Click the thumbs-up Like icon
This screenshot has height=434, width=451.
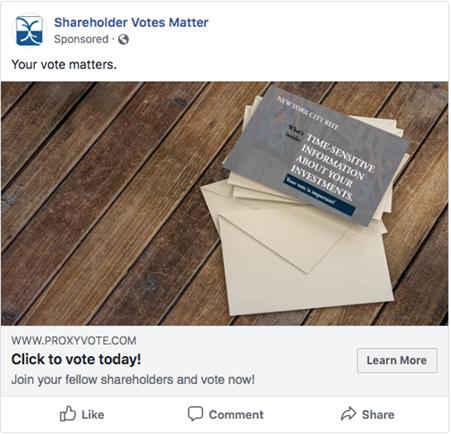pyautogui.click(x=68, y=414)
